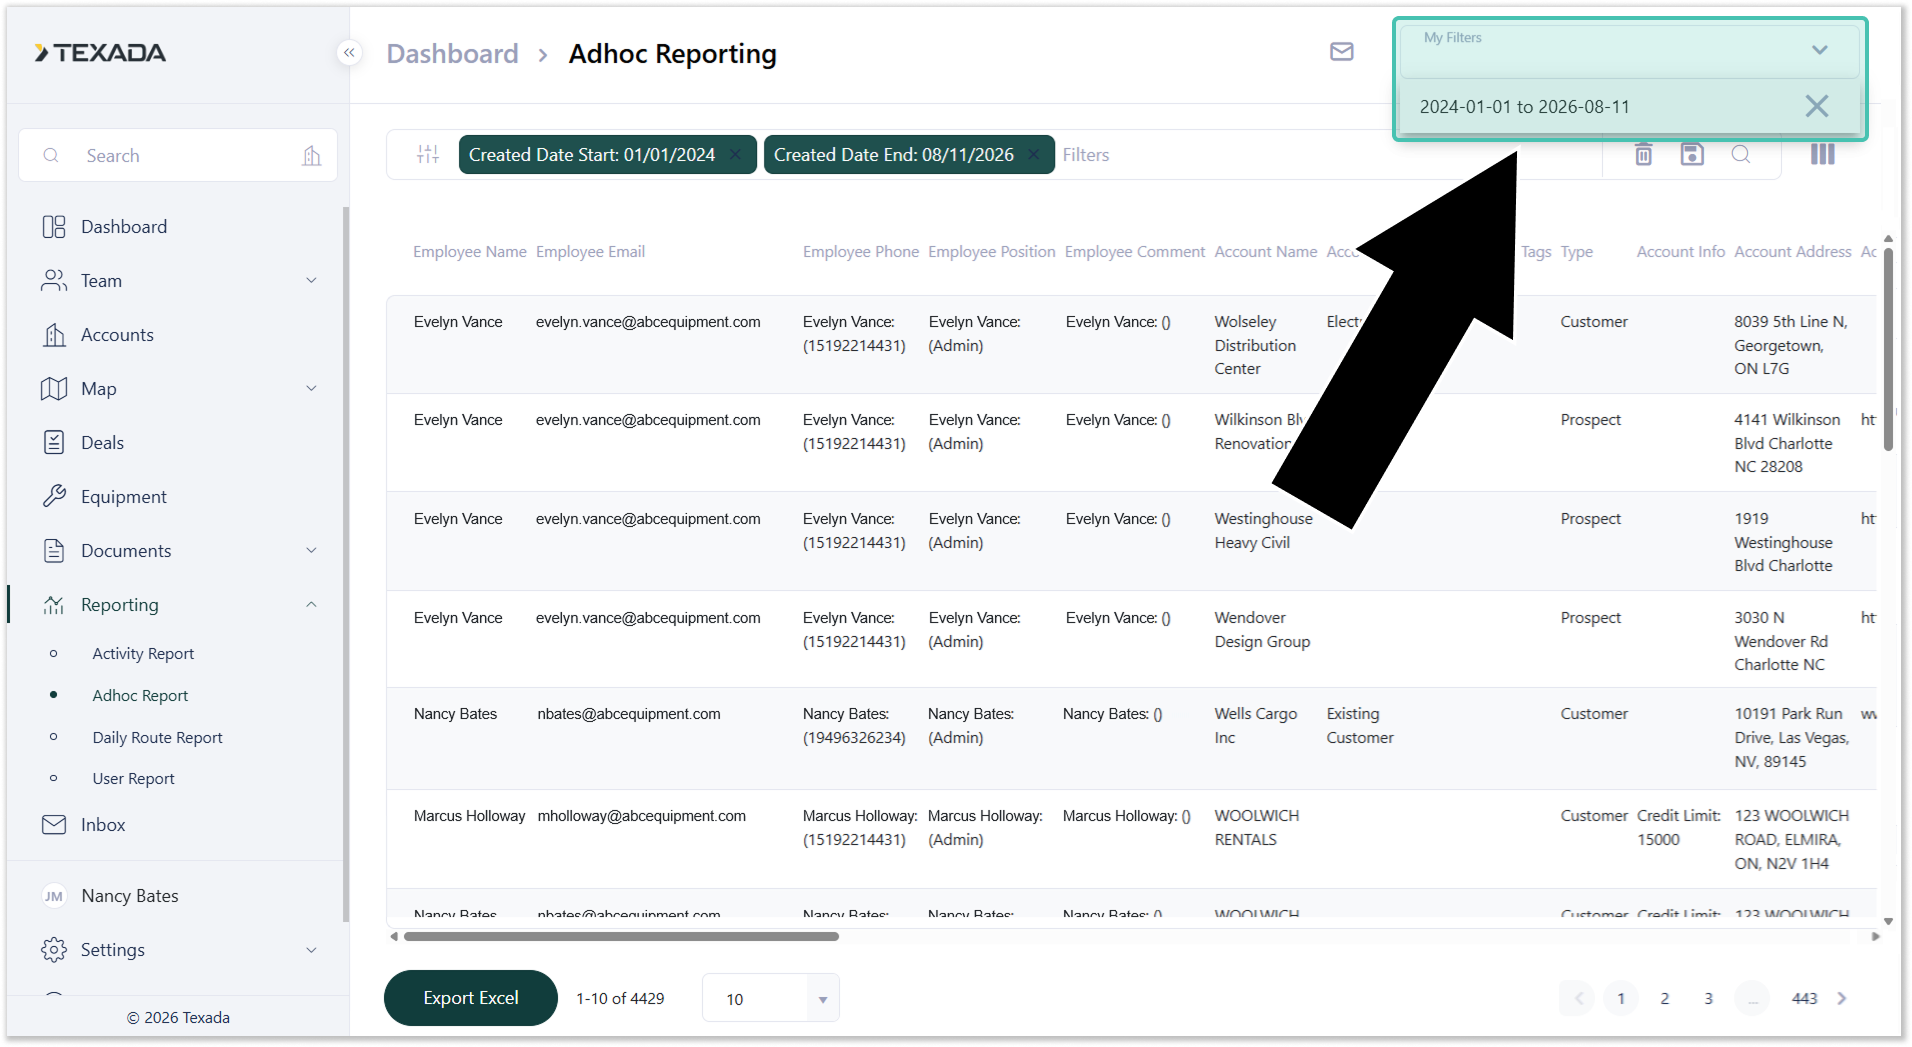This screenshot has height=1047, width=1912.
Task: Jump to last page 443
Action: click(x=1804, y=999)
